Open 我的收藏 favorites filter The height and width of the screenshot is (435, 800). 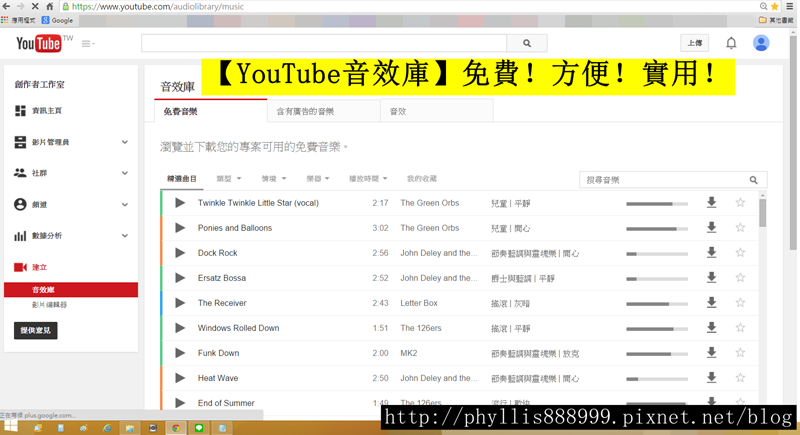pos(421,178)
